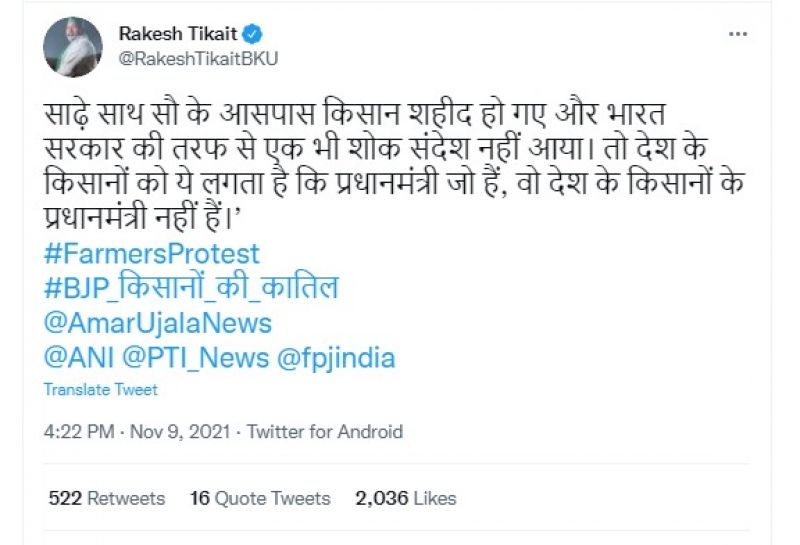This screenshot has height=545, width=800.
Task: Open the @RakeshTikaitBKU handle link
Action: click(x=198, y=58)
